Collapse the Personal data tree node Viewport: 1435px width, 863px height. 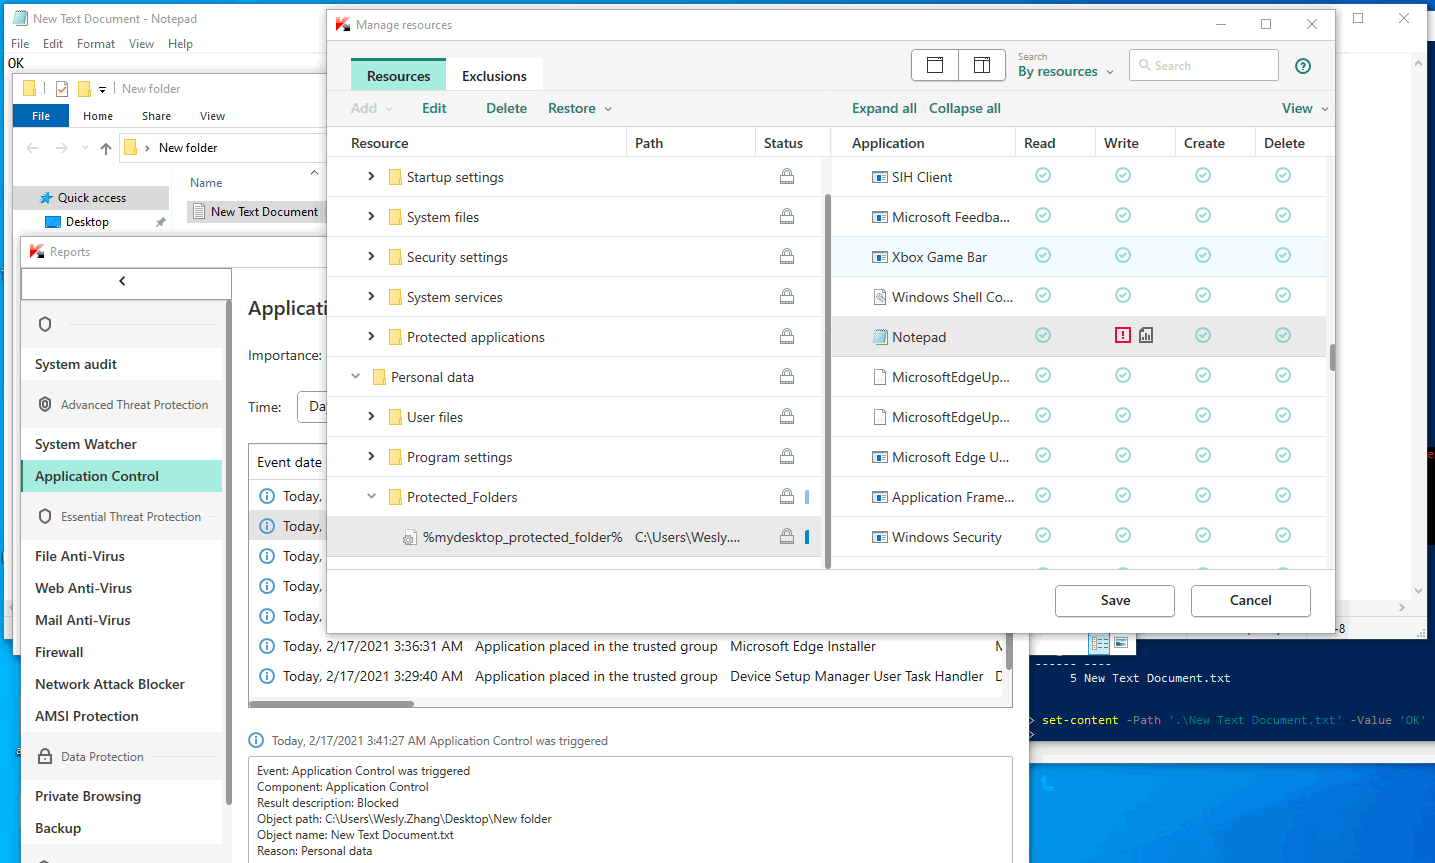click(x=355, y=376)
